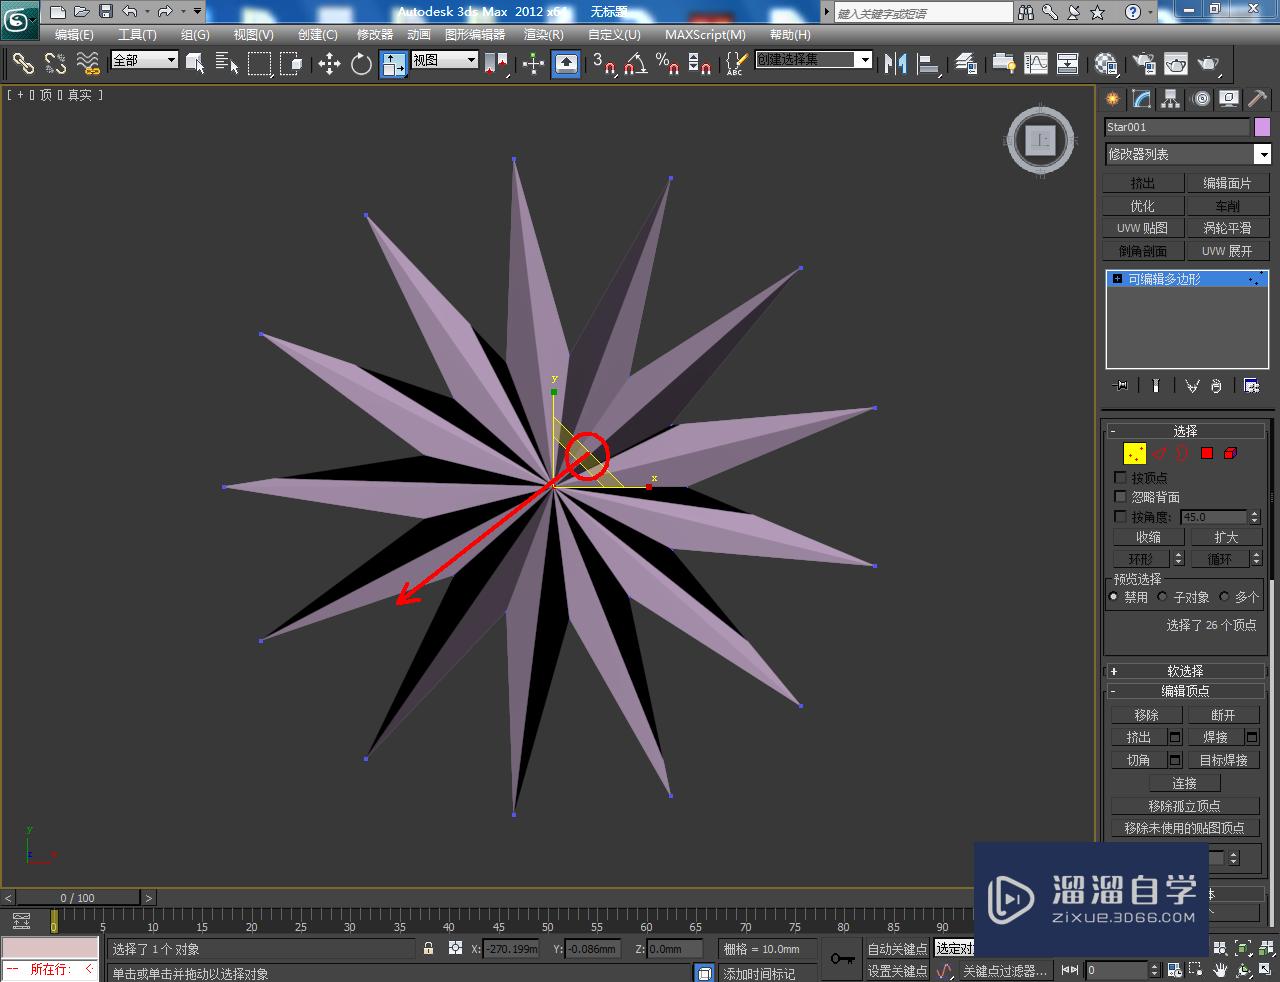Image resolution: width=1280 pixels, height=982 pixels.
Task: Open Select by Name list icon
Action: tap(227, 64)
